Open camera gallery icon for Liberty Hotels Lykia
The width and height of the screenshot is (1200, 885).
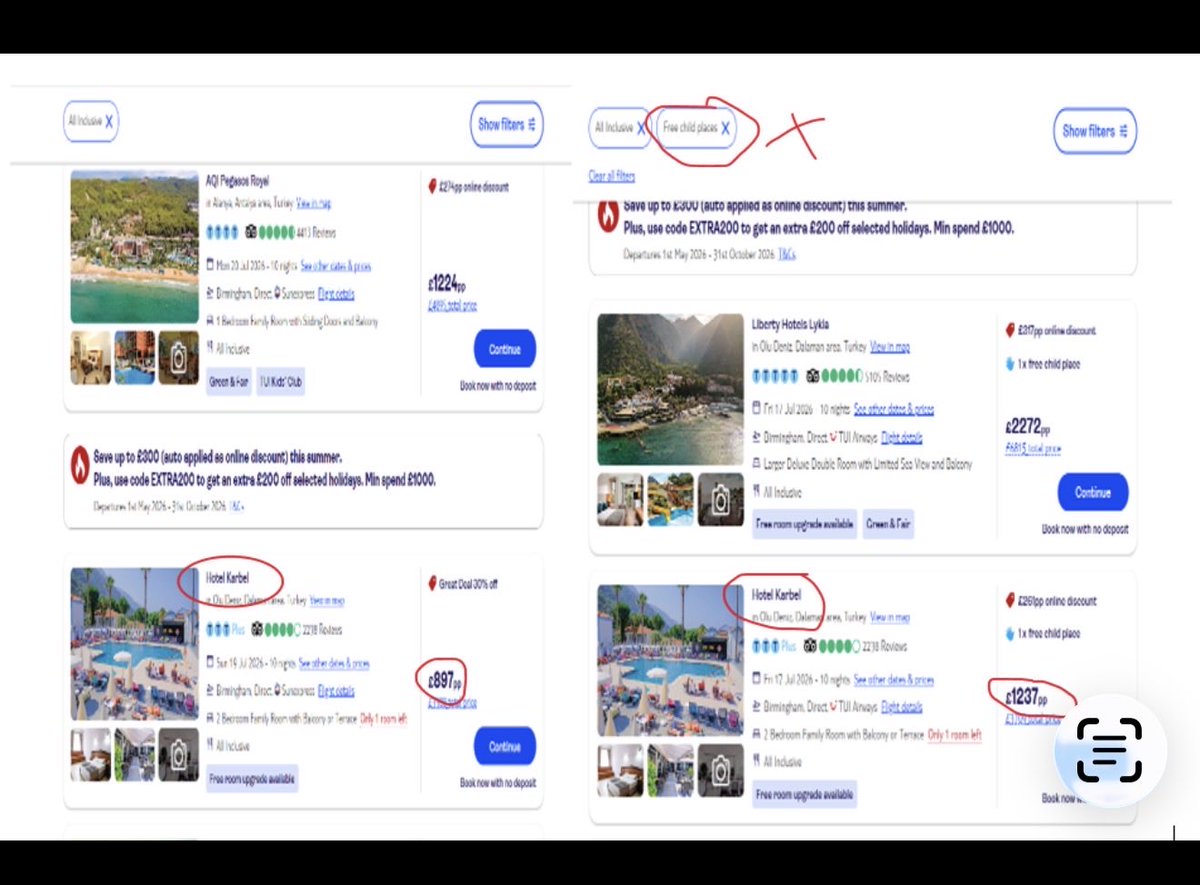pos(720,499)
